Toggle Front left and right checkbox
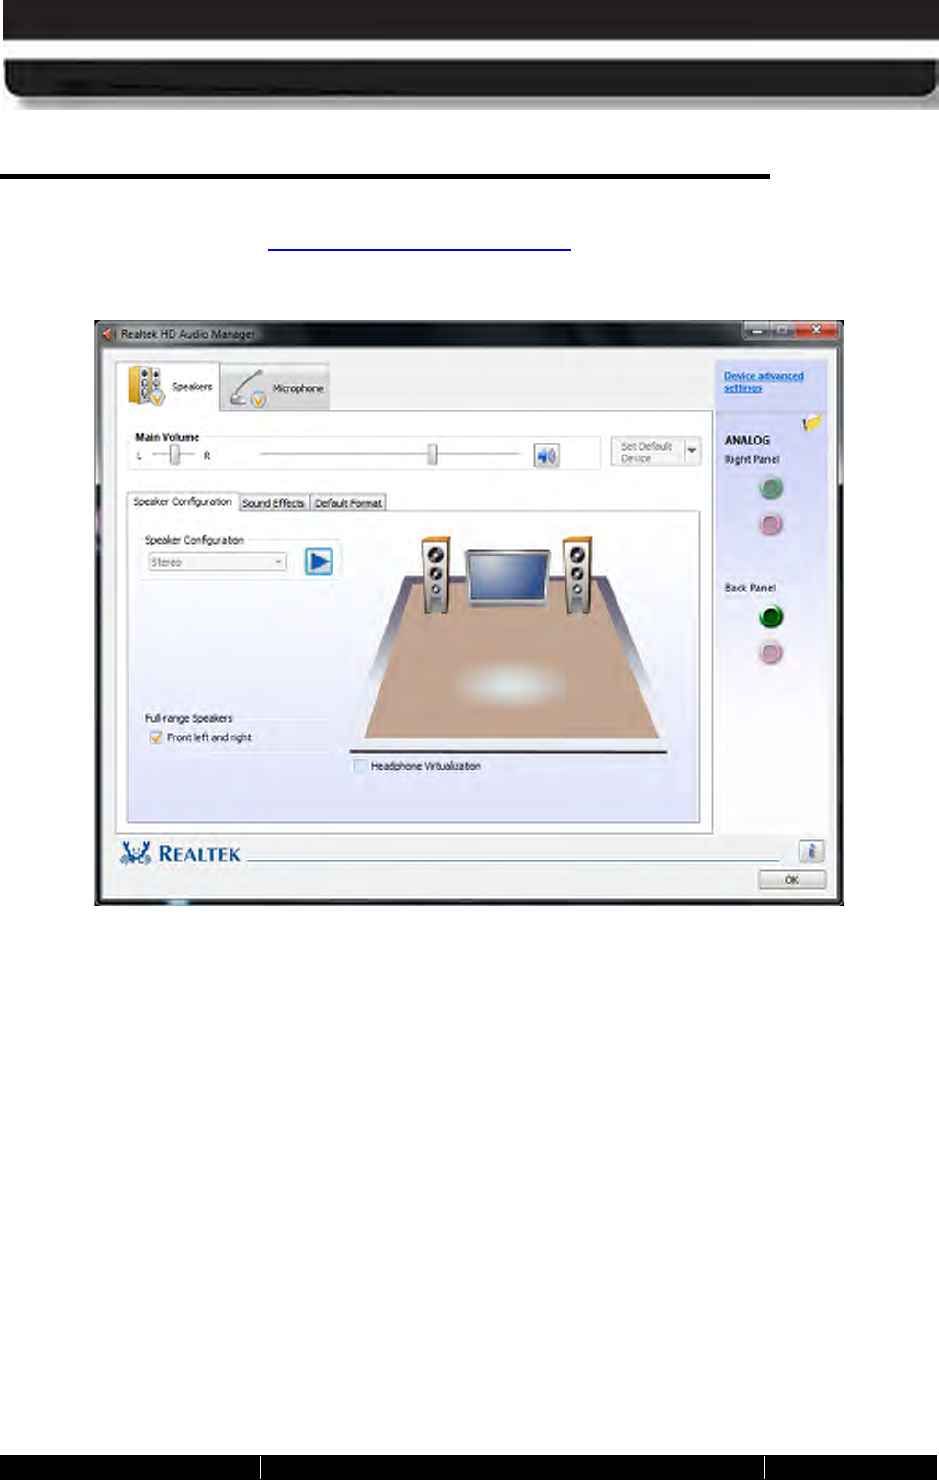 pyautogui.click(x=156, y=737)
